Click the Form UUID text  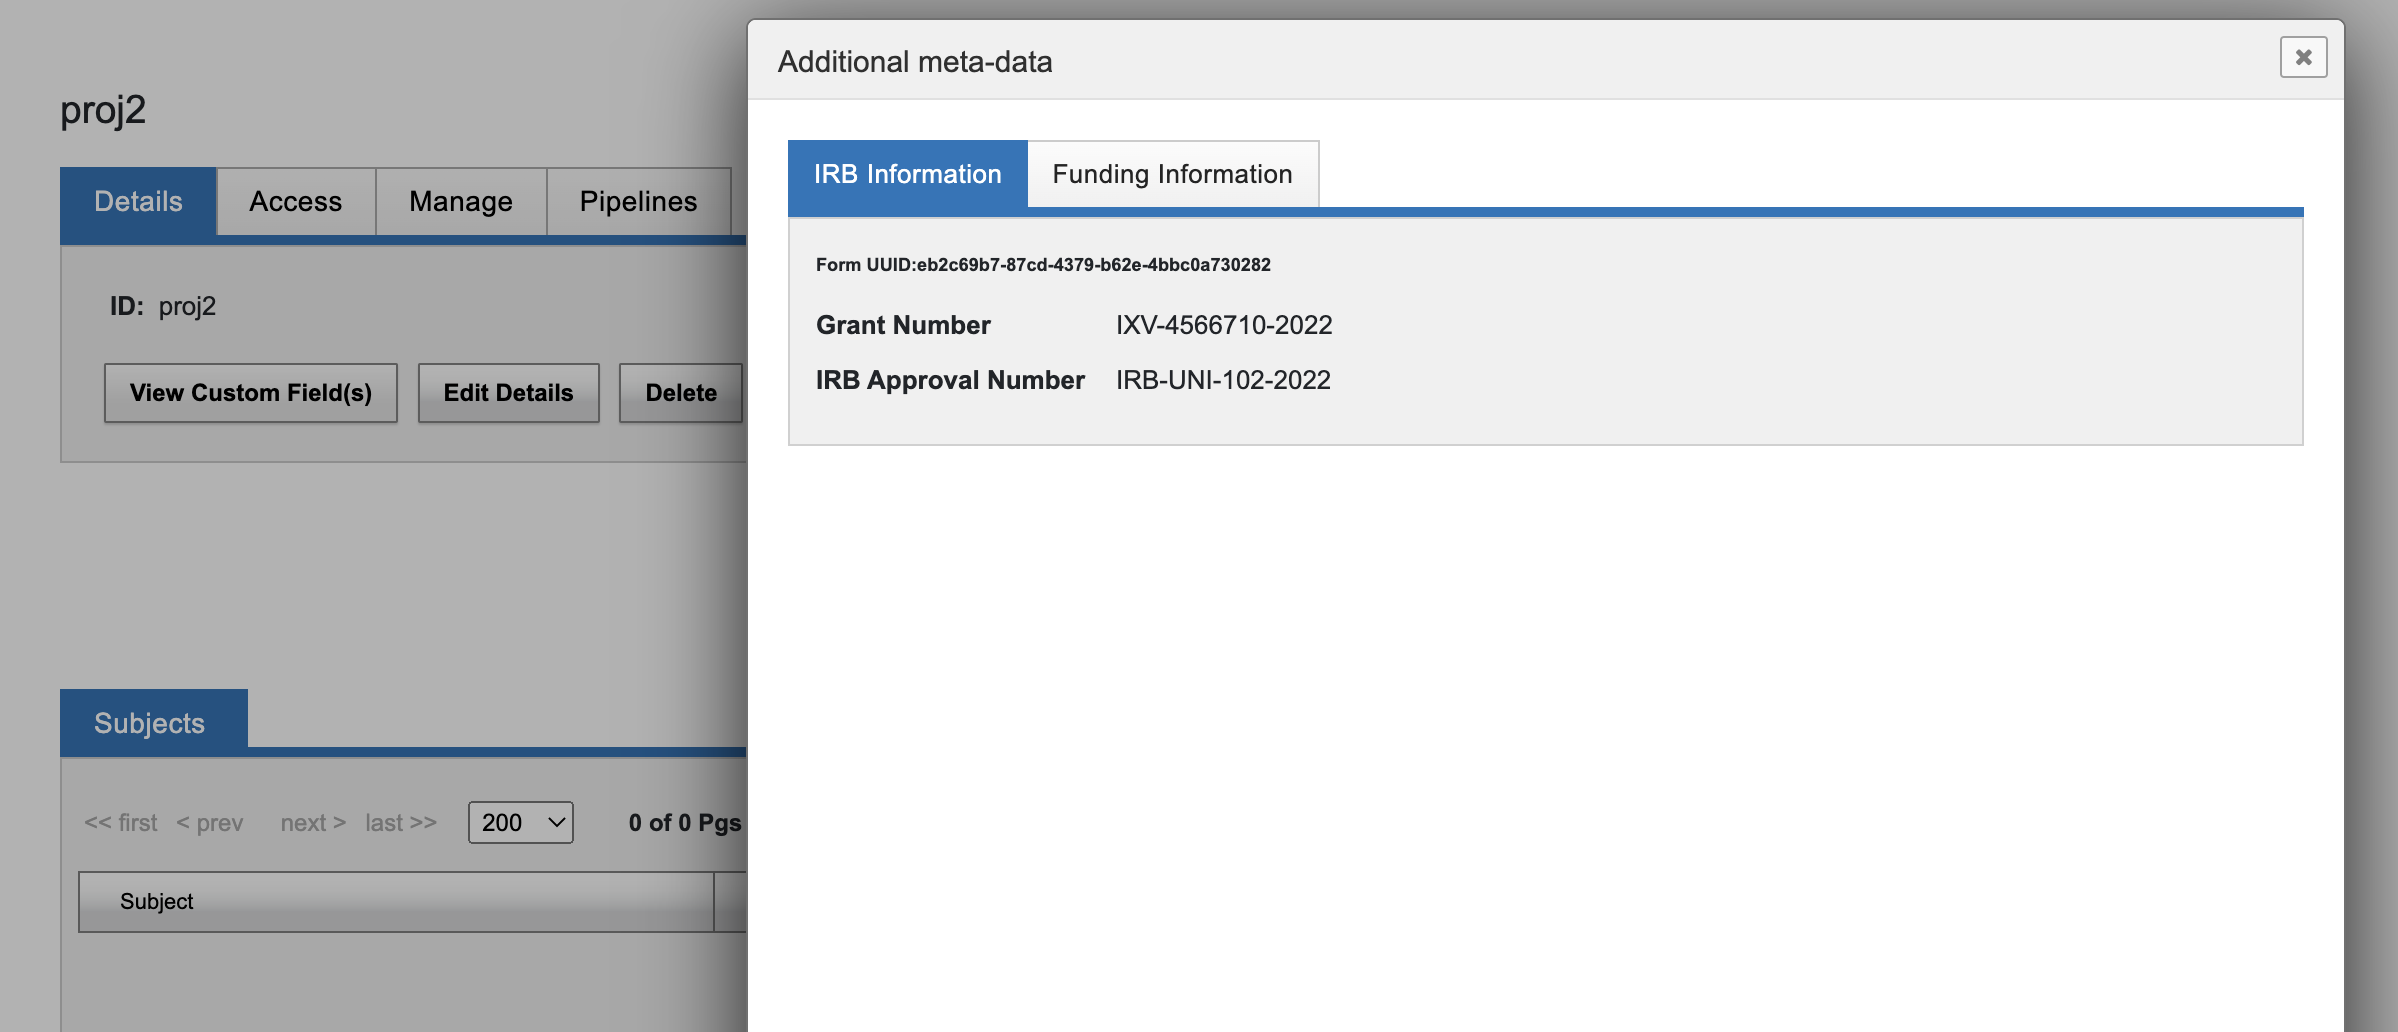[1042, 265]
